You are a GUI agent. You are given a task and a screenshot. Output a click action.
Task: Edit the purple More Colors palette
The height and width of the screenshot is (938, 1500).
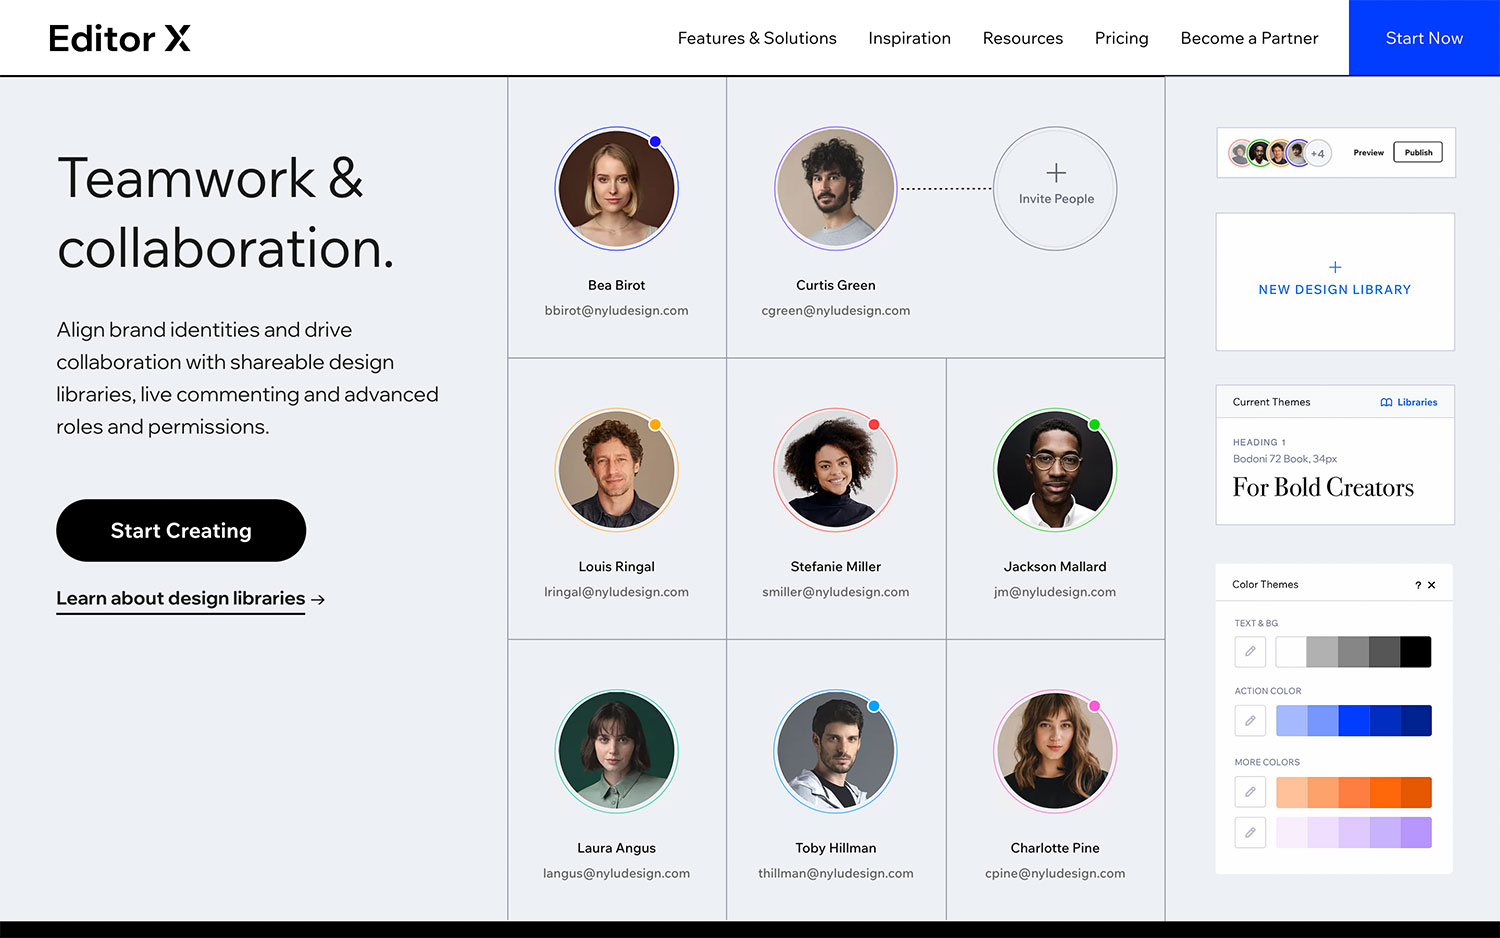point(1250,833)
